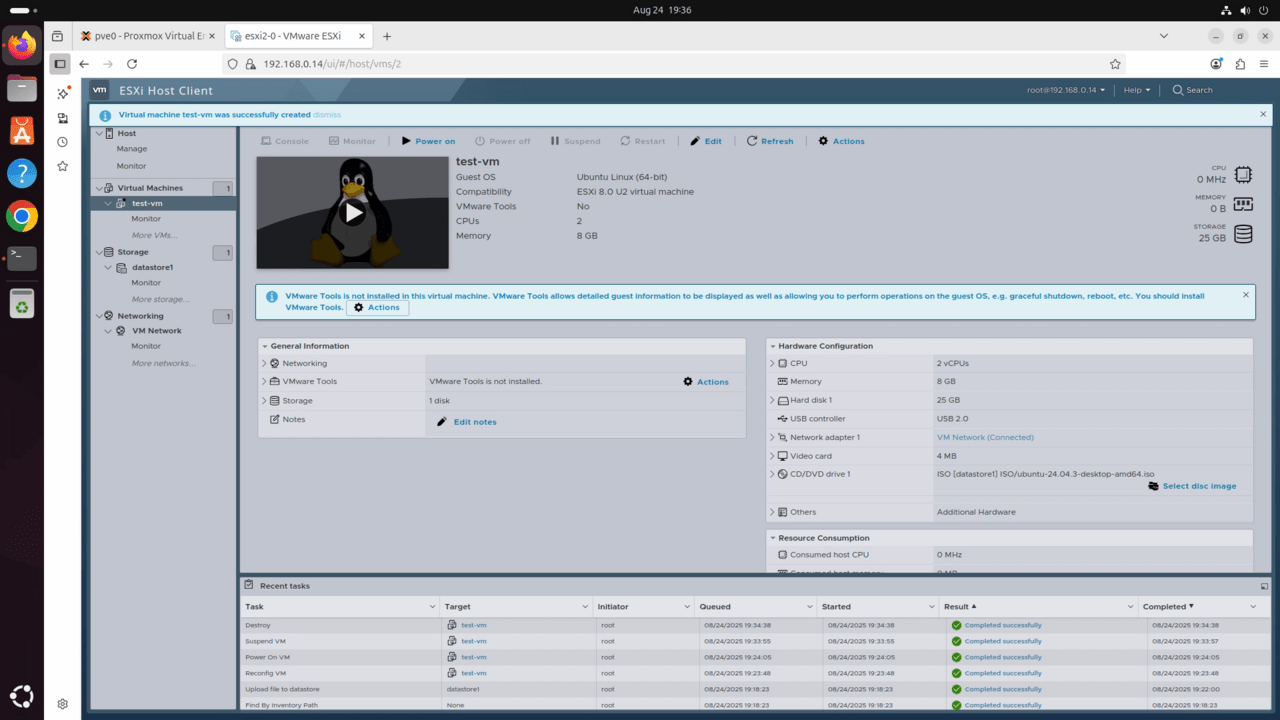The height and width of the screenshot is (720, 1280).
Task: Open a new browser tab
Action: click(387, 36)
